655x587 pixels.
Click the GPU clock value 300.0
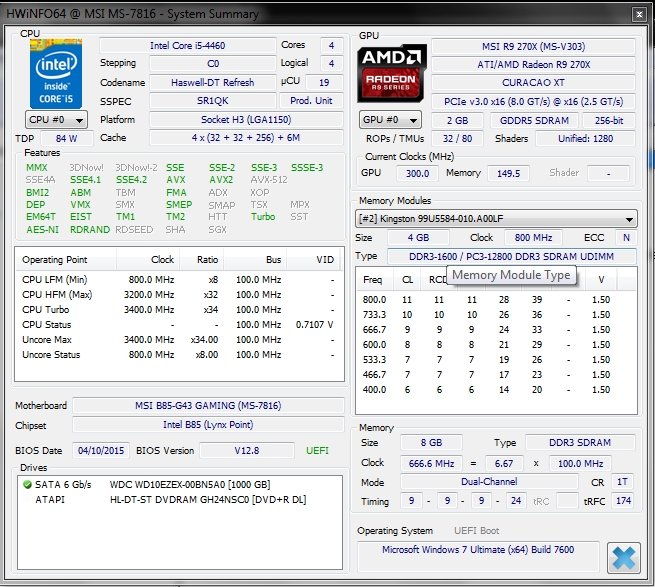point(417,173)
